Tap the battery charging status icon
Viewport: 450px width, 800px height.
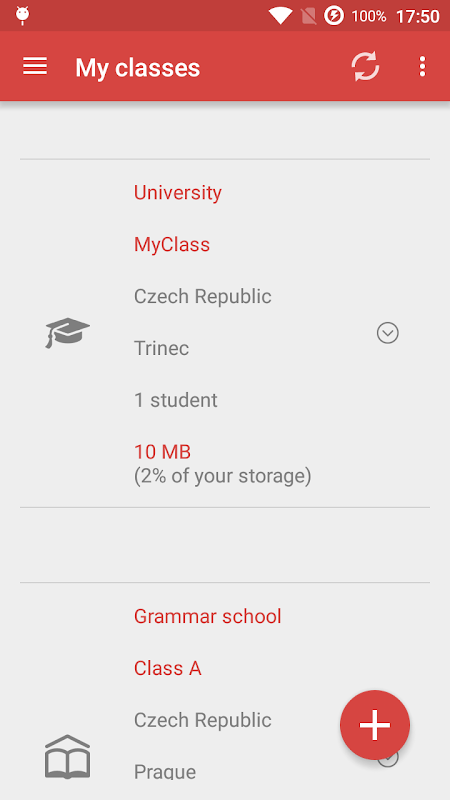pos(334,16)
